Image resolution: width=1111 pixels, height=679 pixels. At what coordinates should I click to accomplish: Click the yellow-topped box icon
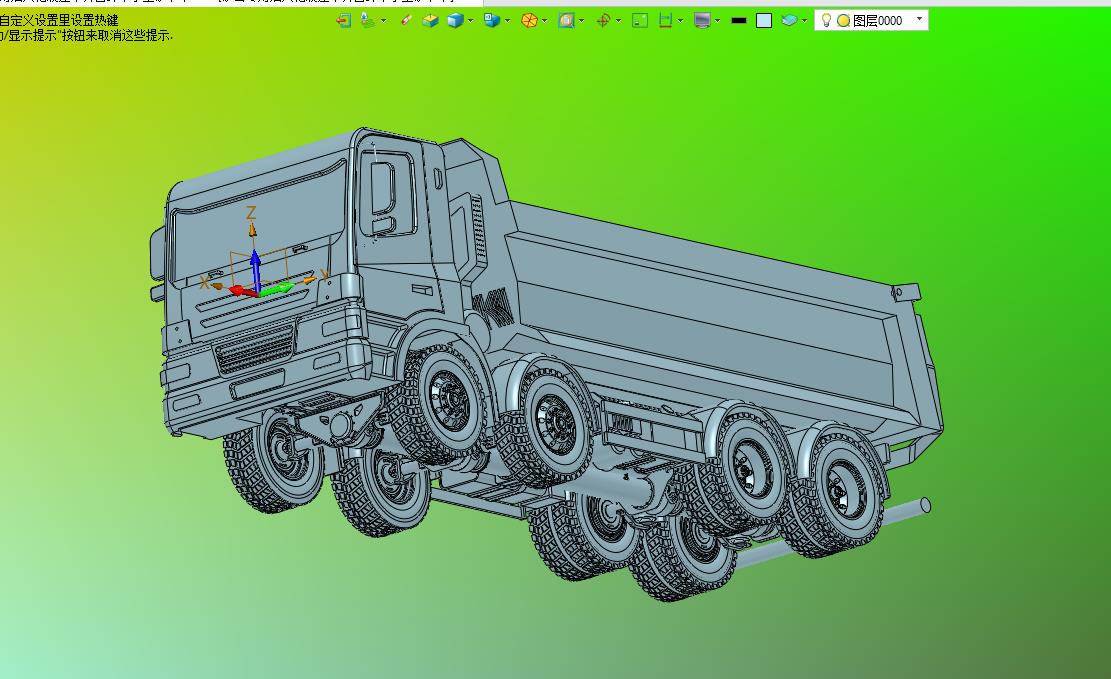coord(430,21)
